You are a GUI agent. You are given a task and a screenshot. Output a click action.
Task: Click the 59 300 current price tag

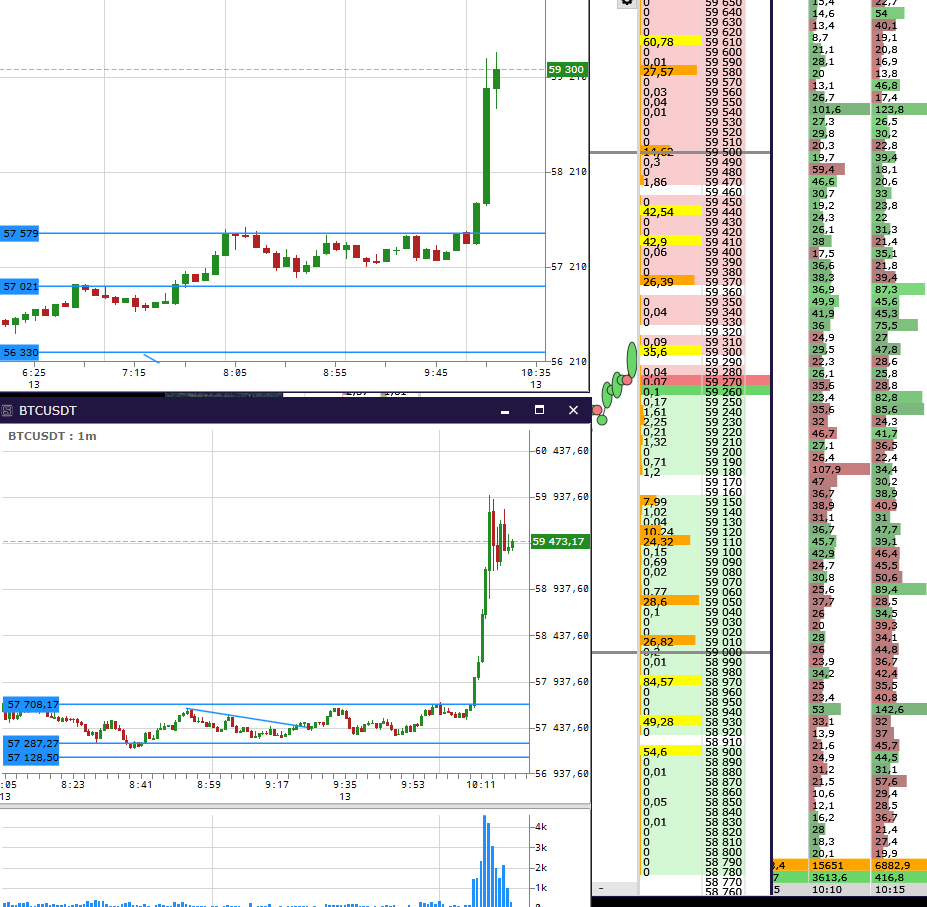[x=568, y=70]
